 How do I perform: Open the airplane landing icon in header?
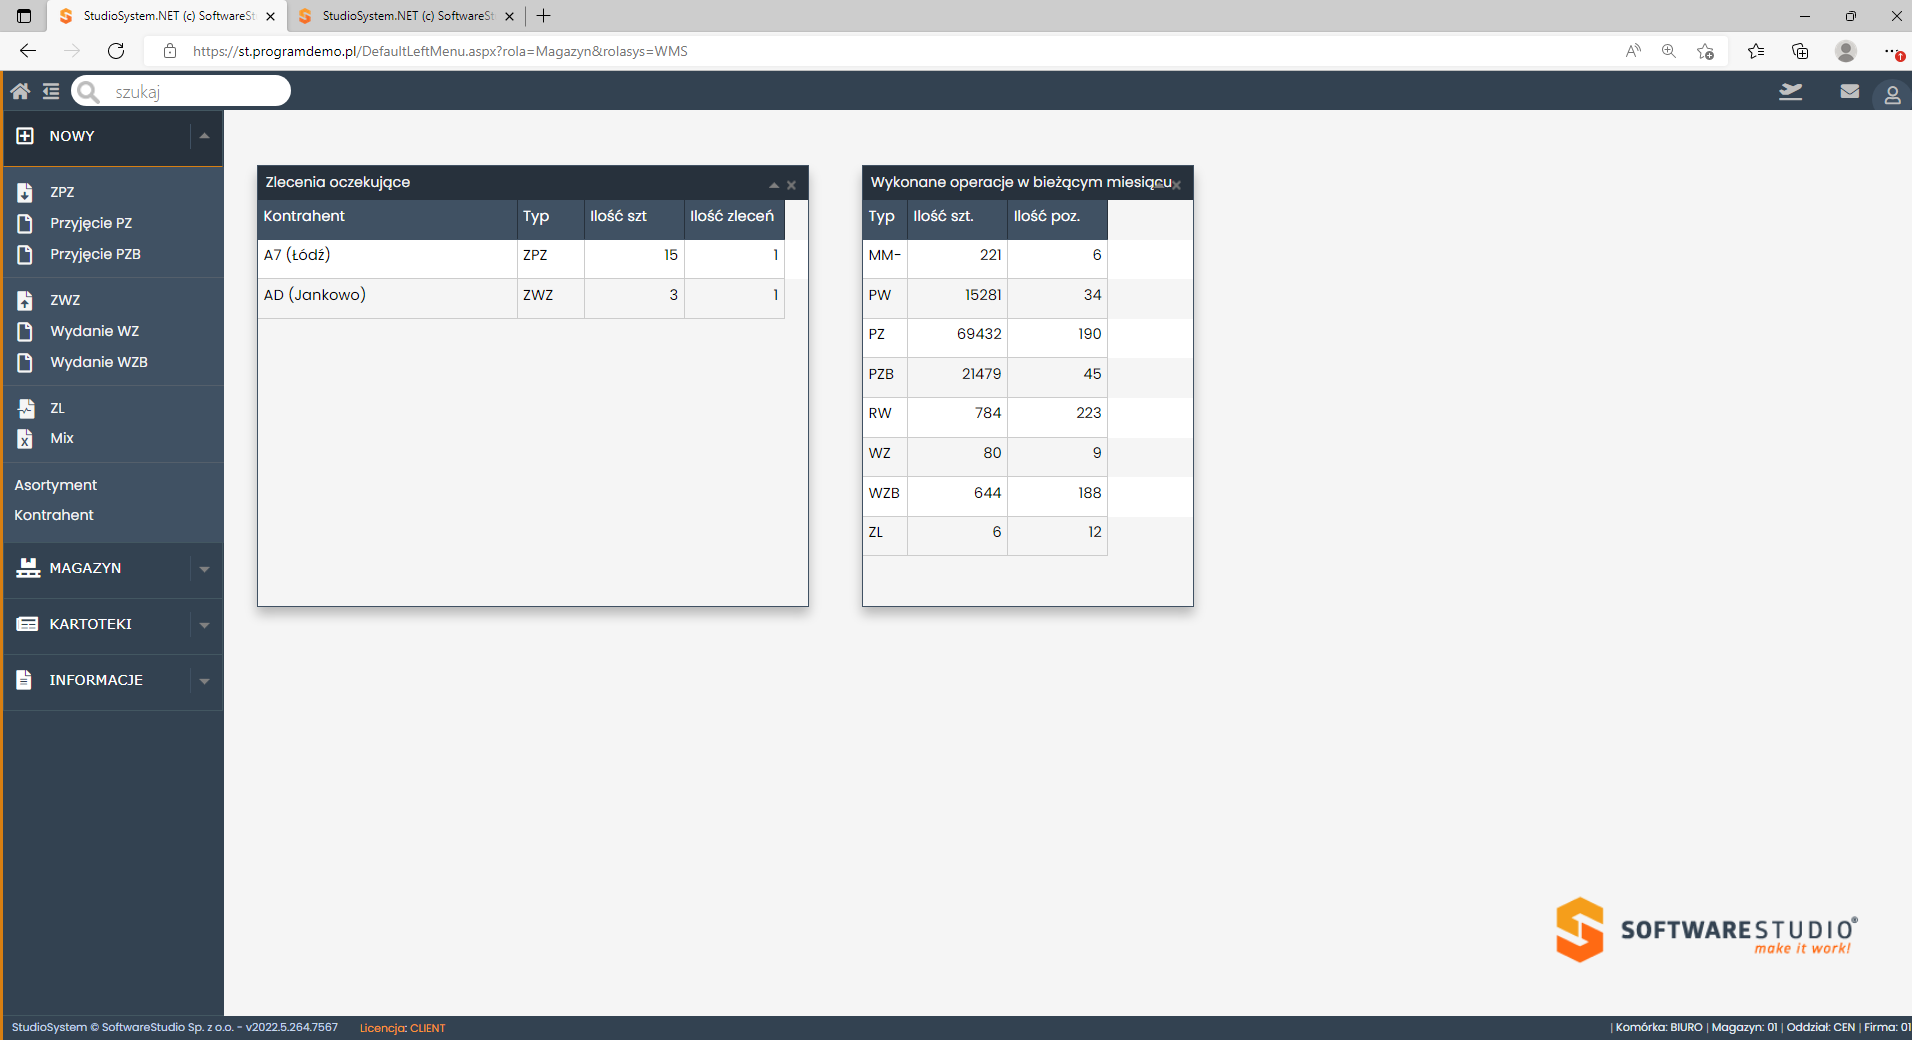pos(1790,92)
